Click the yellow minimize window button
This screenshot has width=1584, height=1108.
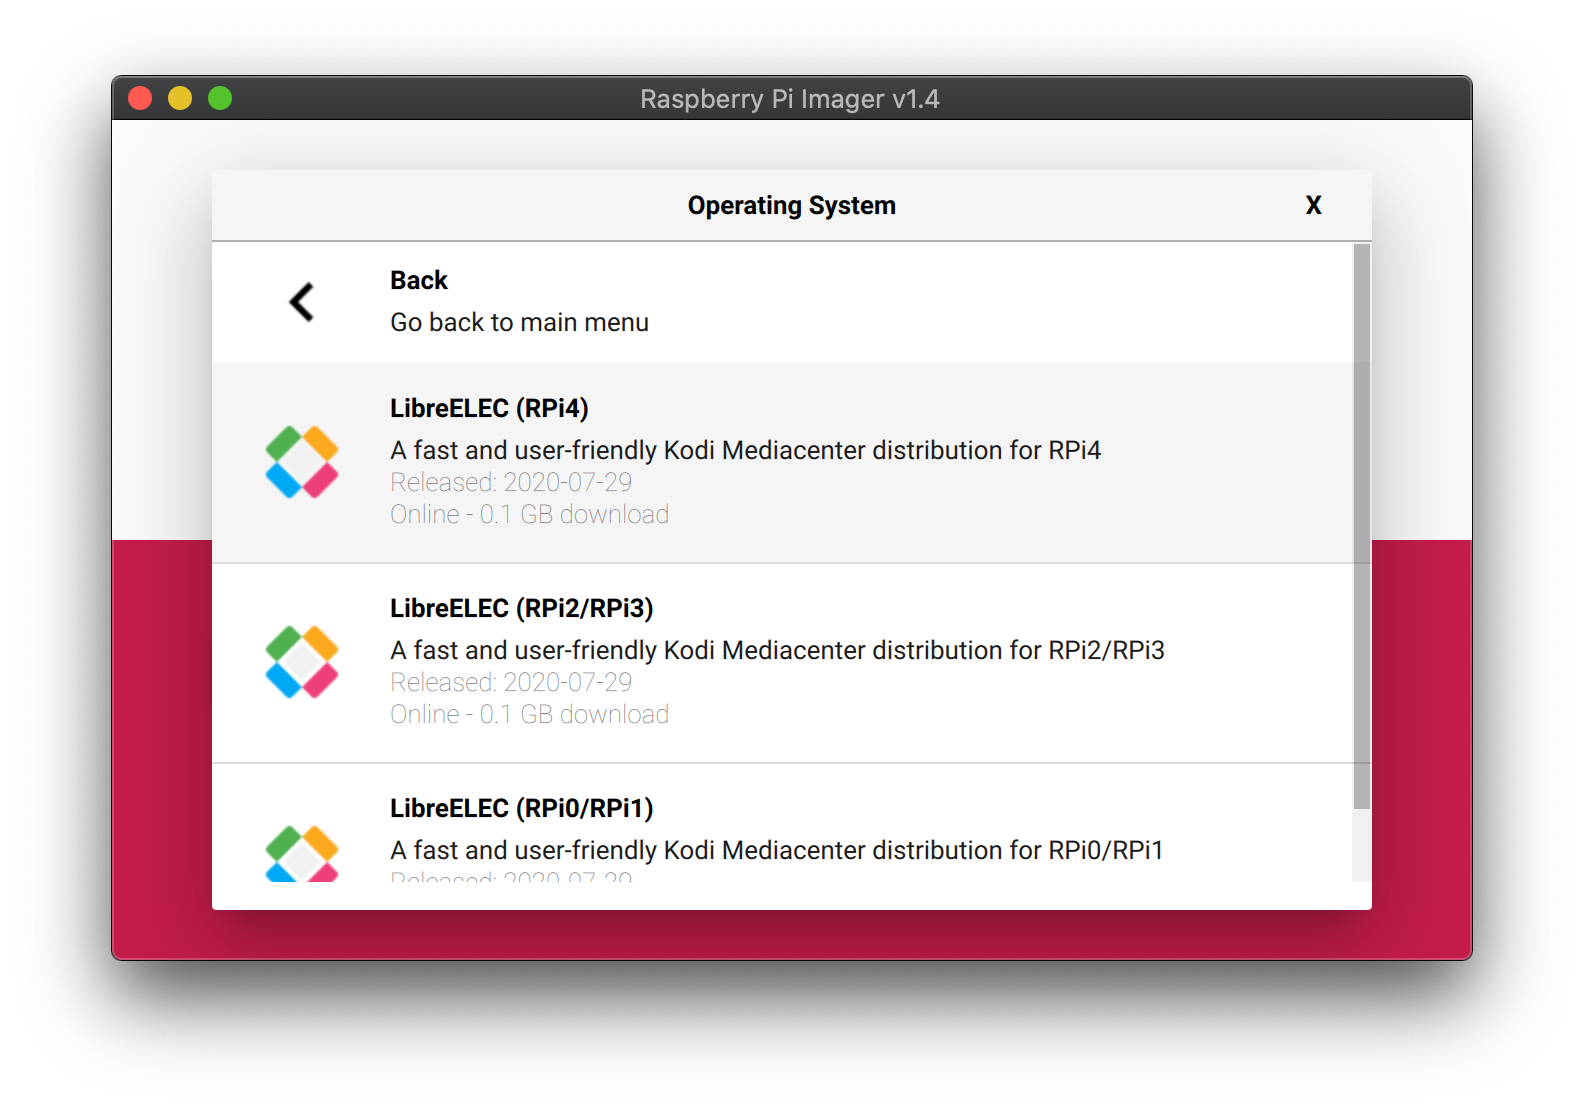[x=180, y=98]
